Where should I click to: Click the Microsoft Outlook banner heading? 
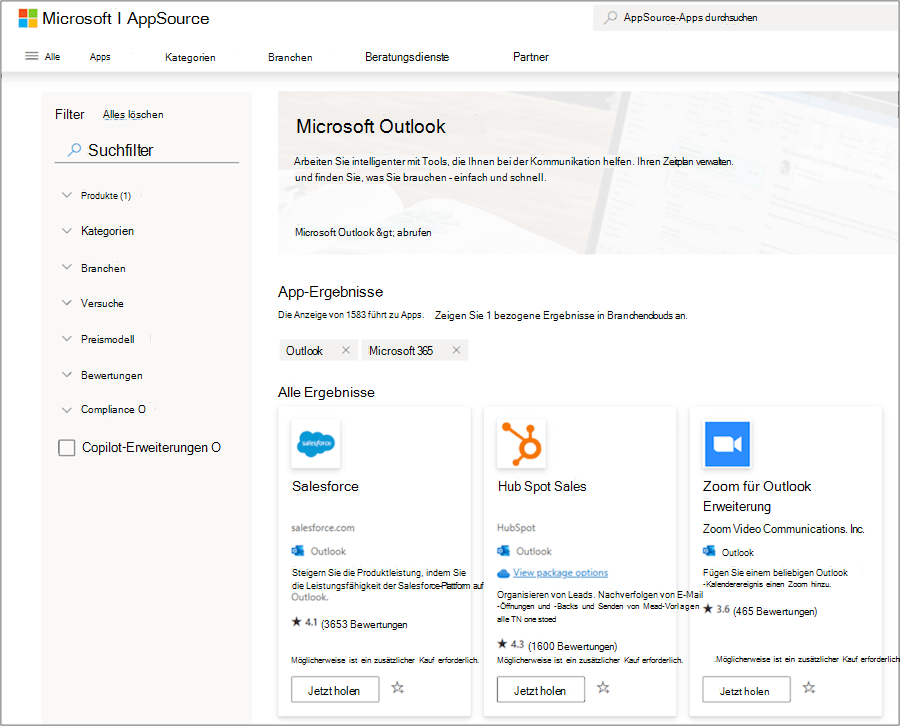(x=371, y=126)
